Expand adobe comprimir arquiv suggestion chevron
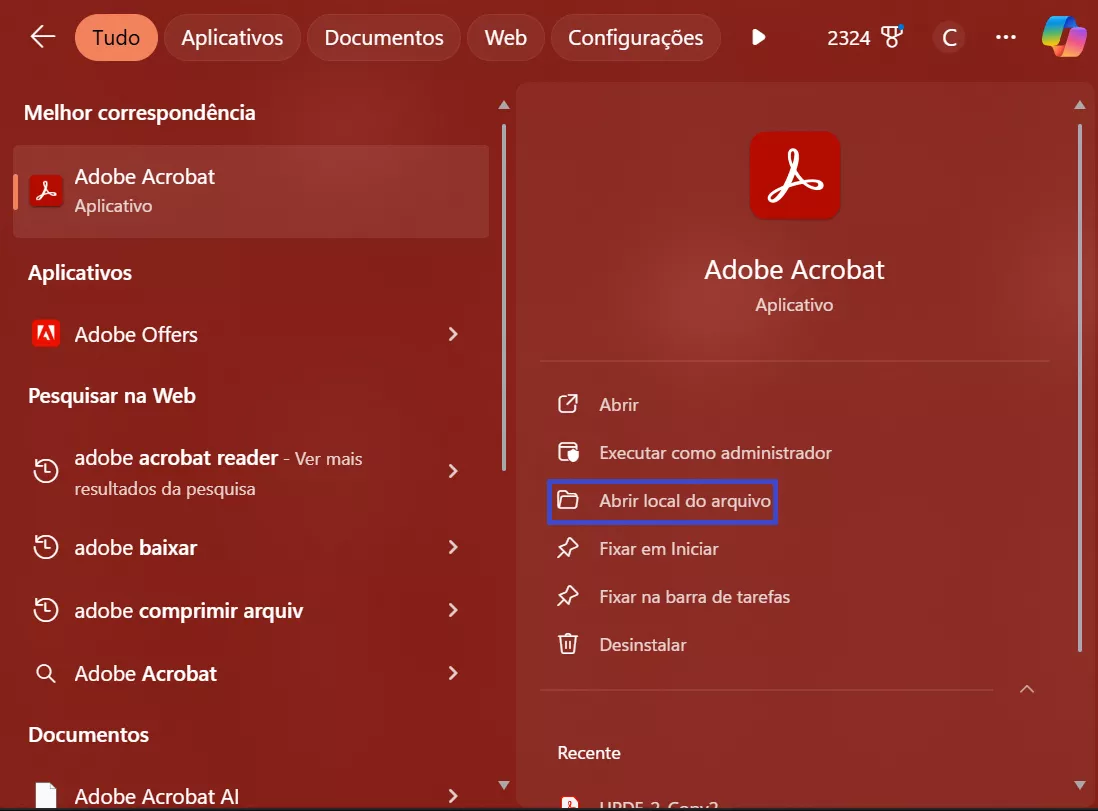The height and width of the screenshot is (811, 1098). coord(453,610)
